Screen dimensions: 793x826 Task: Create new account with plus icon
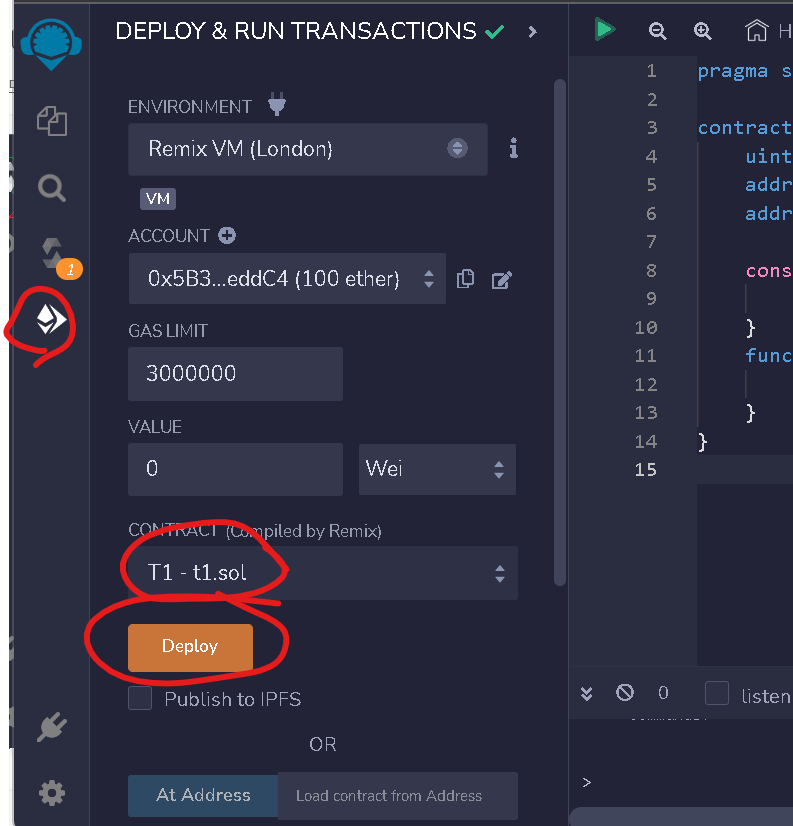click(227, 235)
